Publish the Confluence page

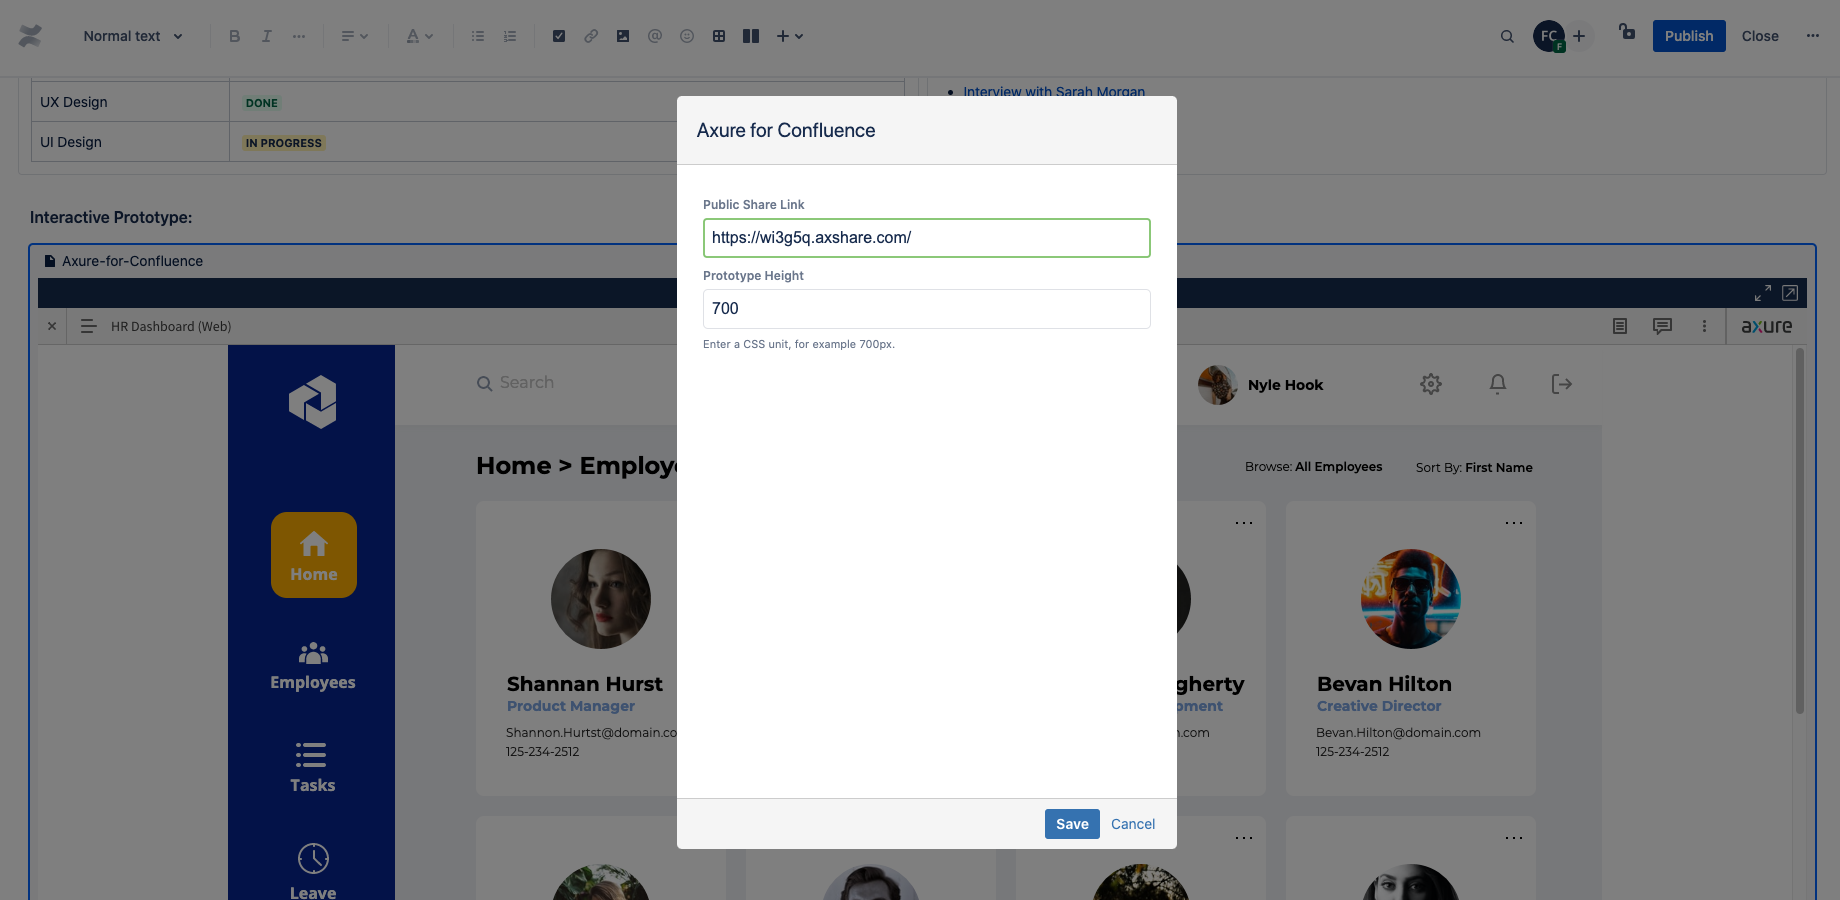tap(1689, 36)
